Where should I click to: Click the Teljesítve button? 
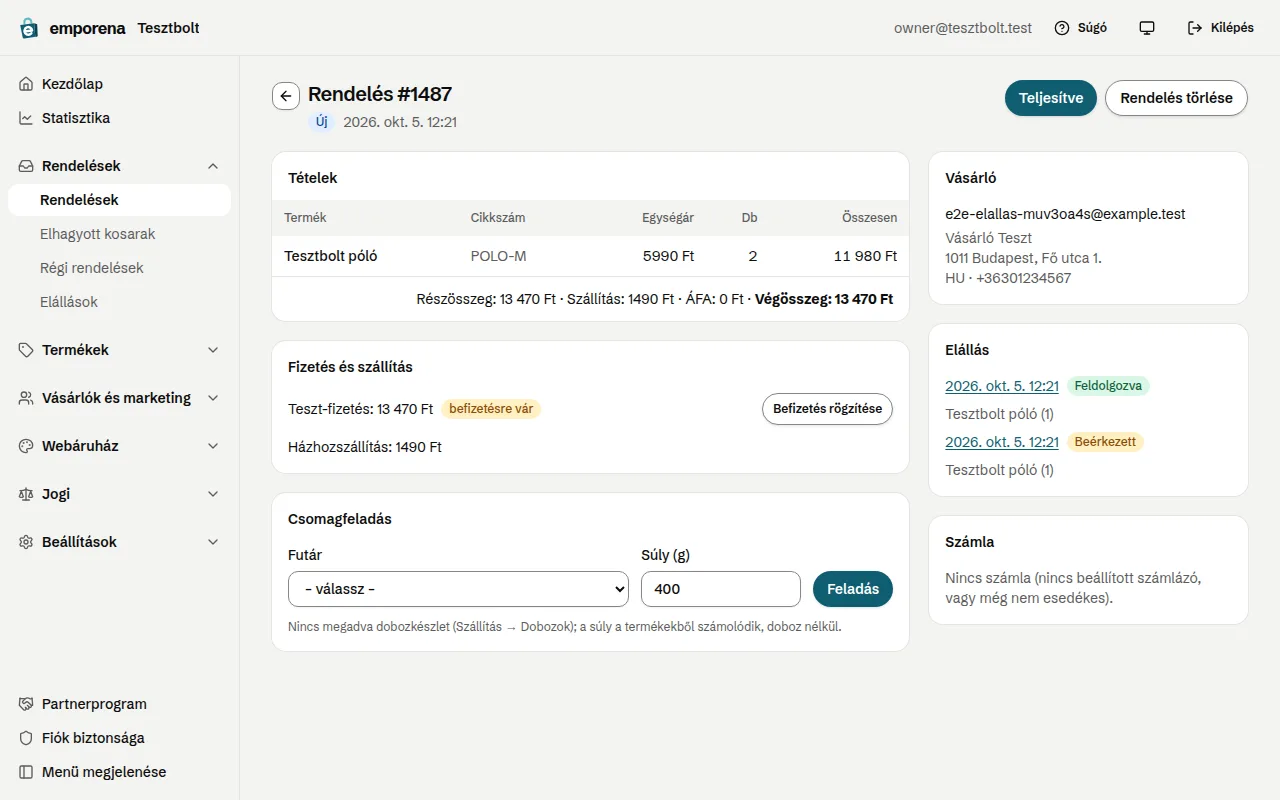coord(1051,98)
